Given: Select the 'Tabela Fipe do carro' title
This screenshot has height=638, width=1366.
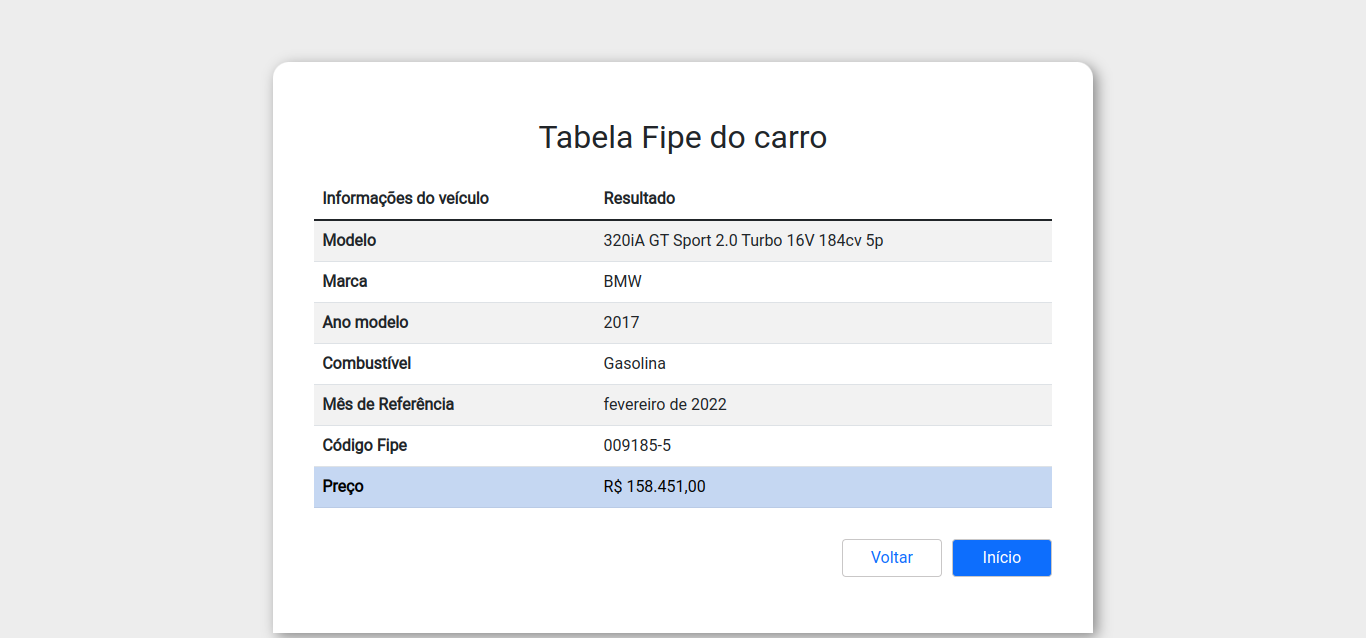Looking at the screenshot, I should 683,137.
